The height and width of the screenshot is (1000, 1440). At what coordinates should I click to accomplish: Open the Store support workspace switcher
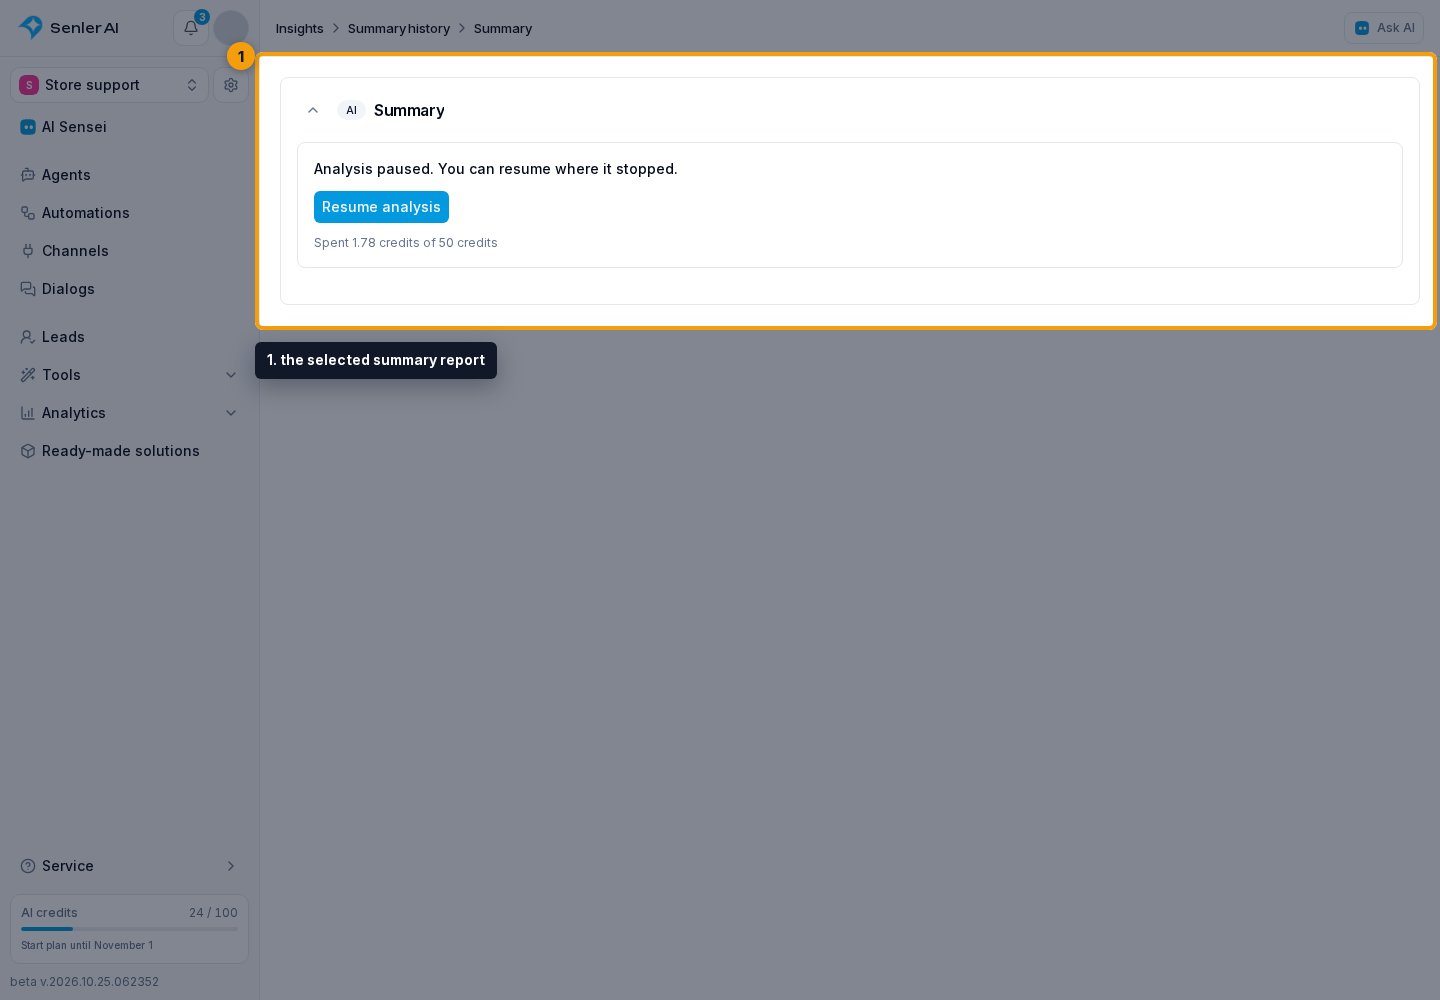point(109,85)
